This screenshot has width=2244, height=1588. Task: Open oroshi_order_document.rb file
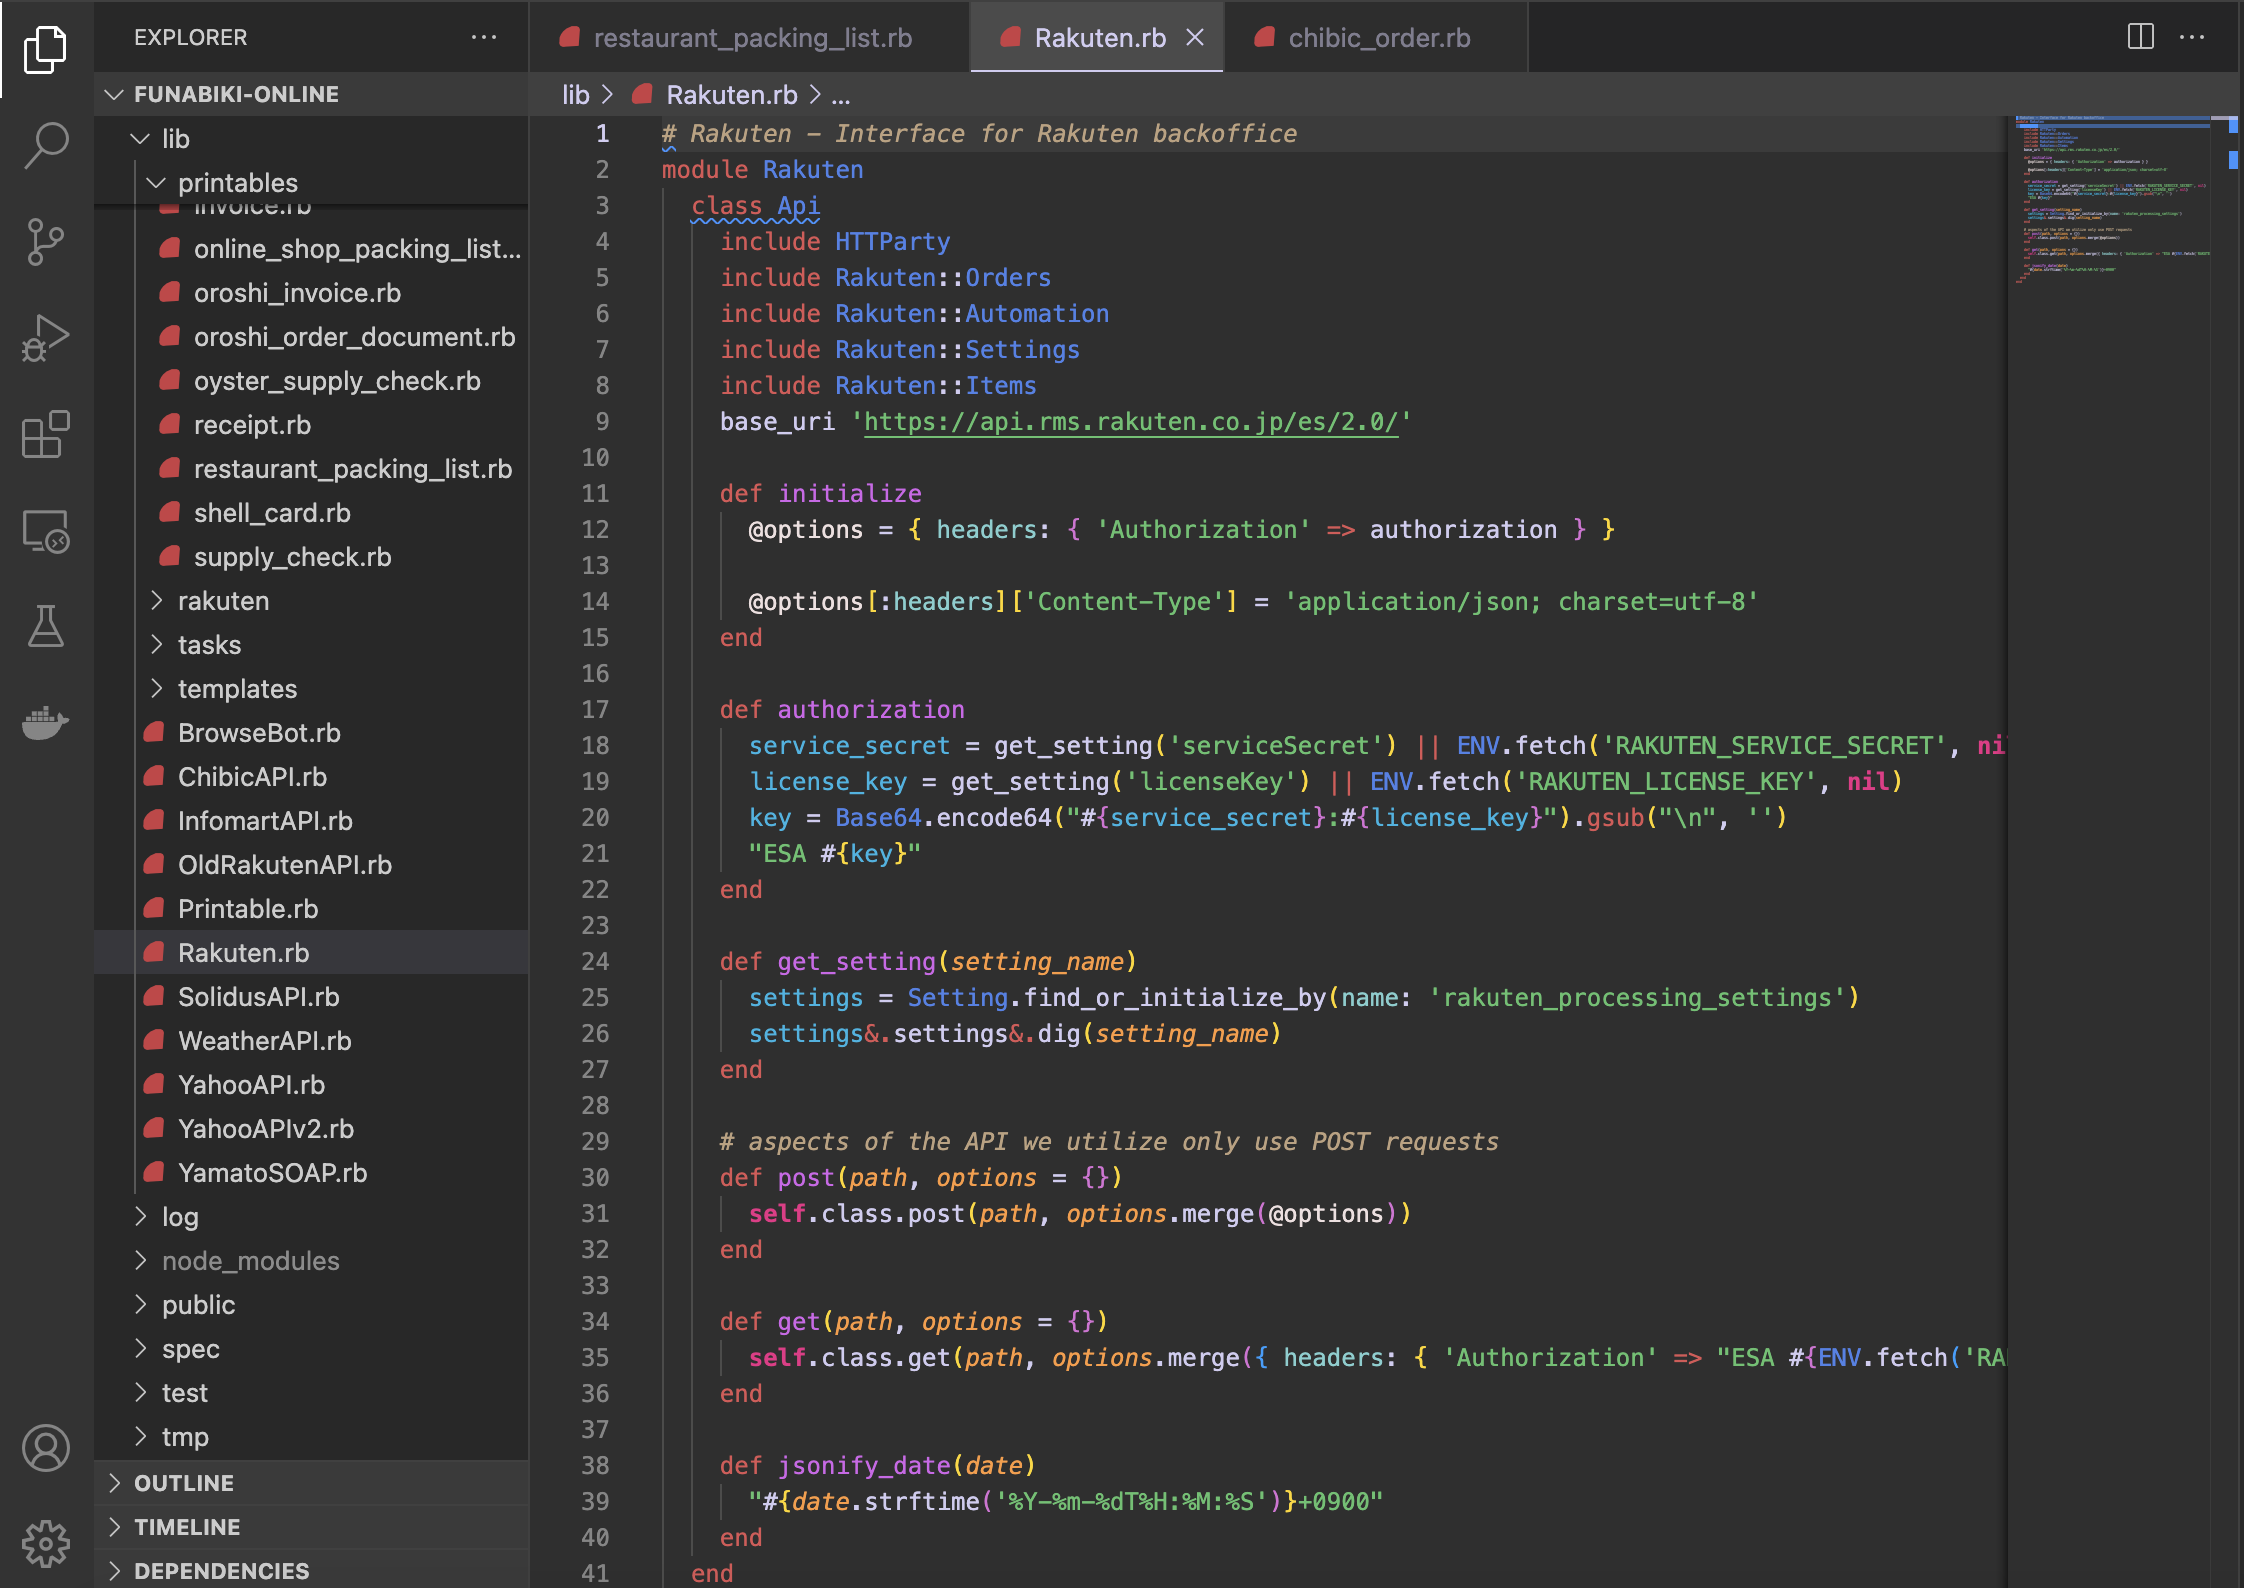click(311, 336)
